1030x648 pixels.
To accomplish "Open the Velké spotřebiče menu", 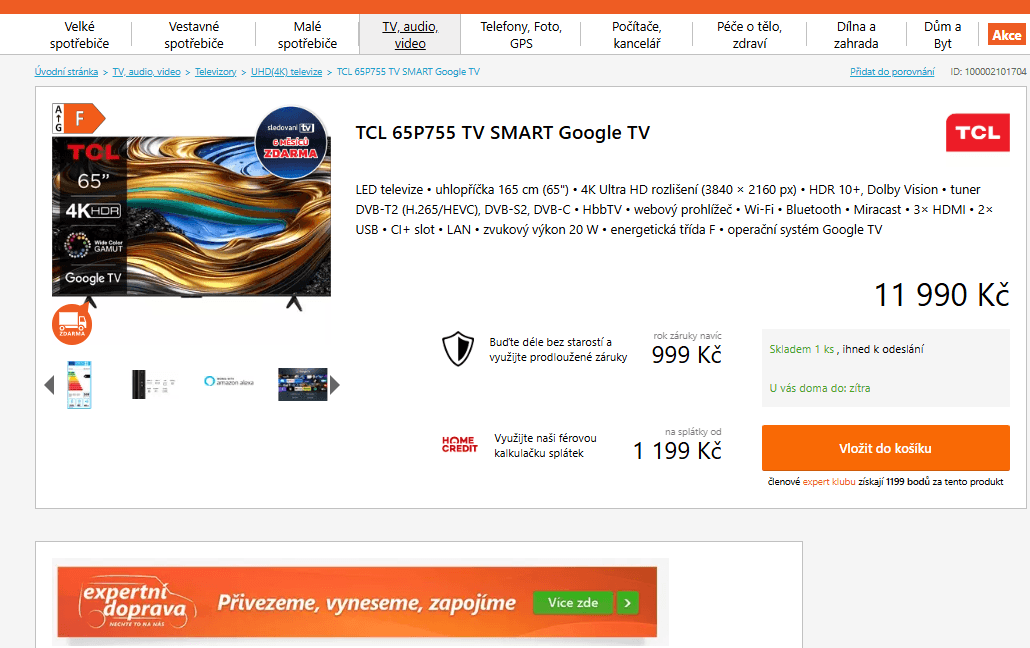I will click(x=79, y=35).
